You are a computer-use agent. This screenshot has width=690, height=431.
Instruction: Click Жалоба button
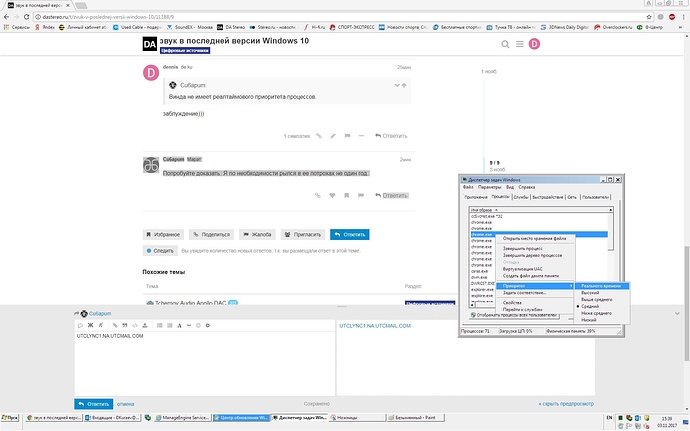(x=257, y=235)
